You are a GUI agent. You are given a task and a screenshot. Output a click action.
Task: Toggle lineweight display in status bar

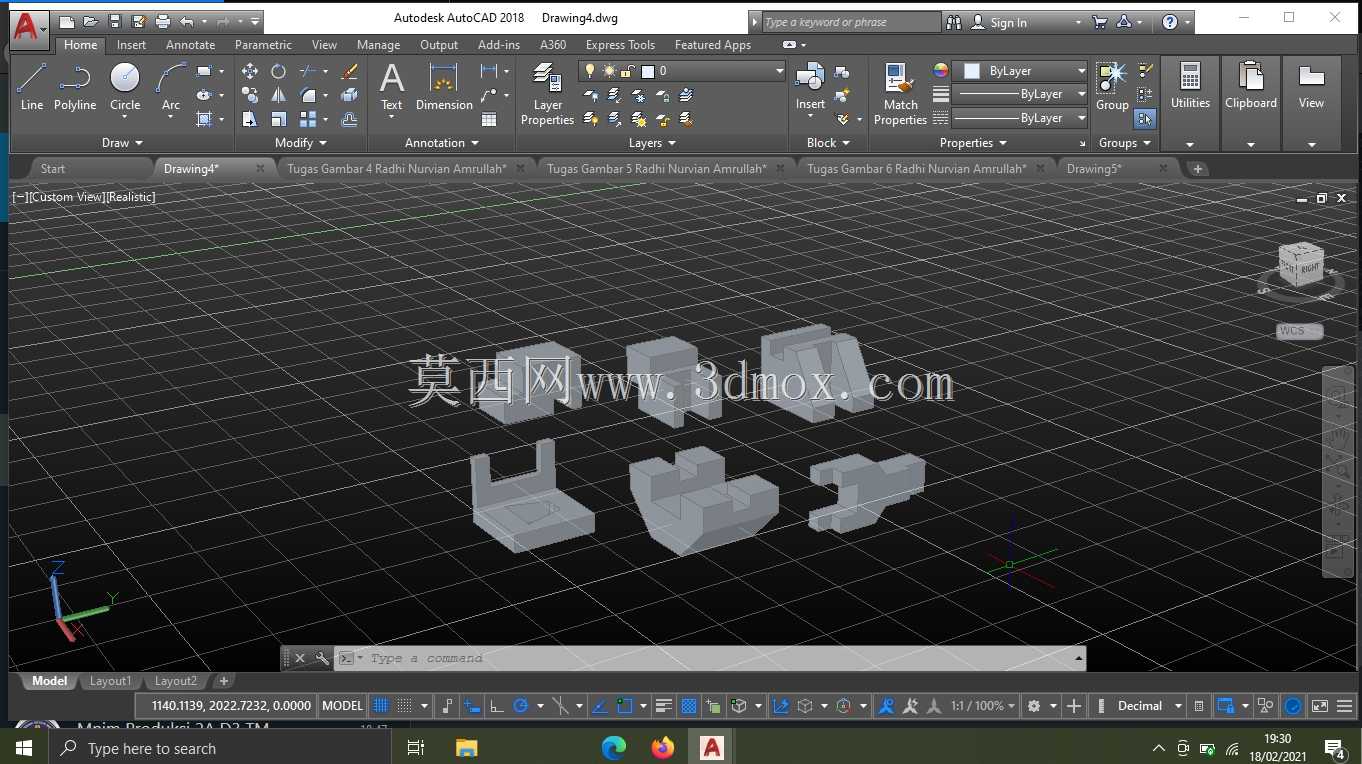664,706
